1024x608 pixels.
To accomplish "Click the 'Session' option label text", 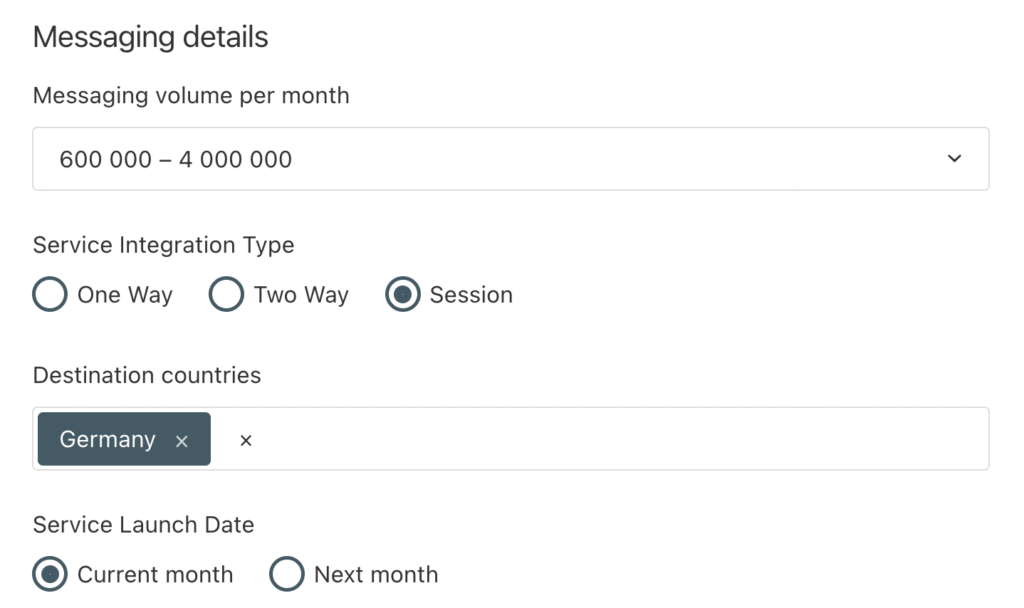I will pyautogui.click(x=471, y=295).
